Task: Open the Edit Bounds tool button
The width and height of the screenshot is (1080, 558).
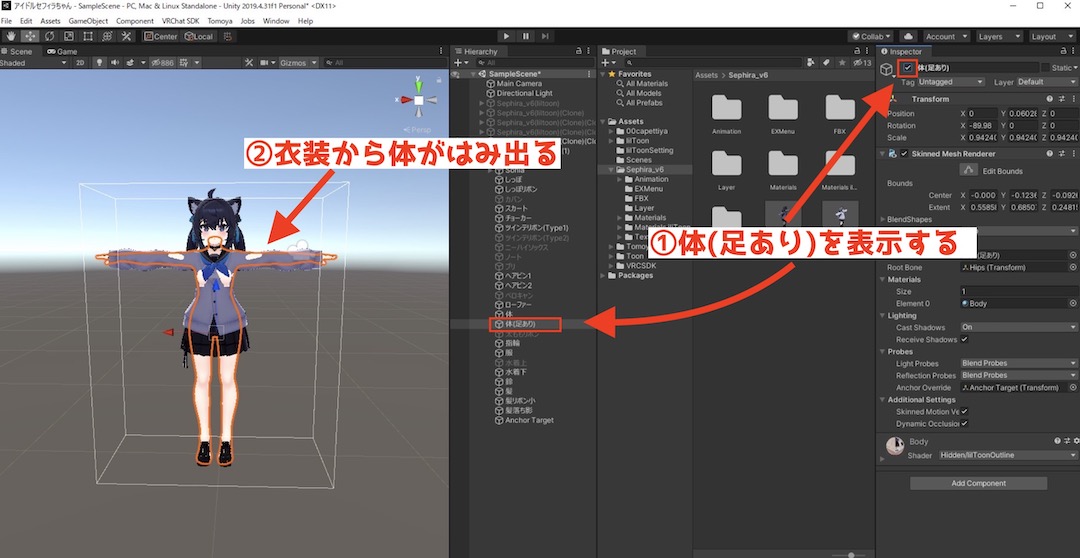Action: [969, 170]
